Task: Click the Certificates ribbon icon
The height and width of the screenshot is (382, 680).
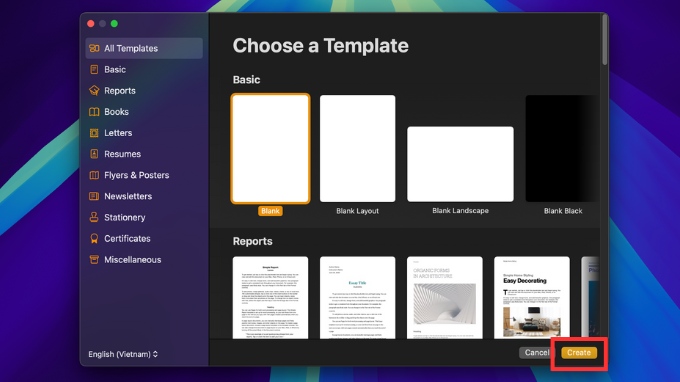Action: 94,238
